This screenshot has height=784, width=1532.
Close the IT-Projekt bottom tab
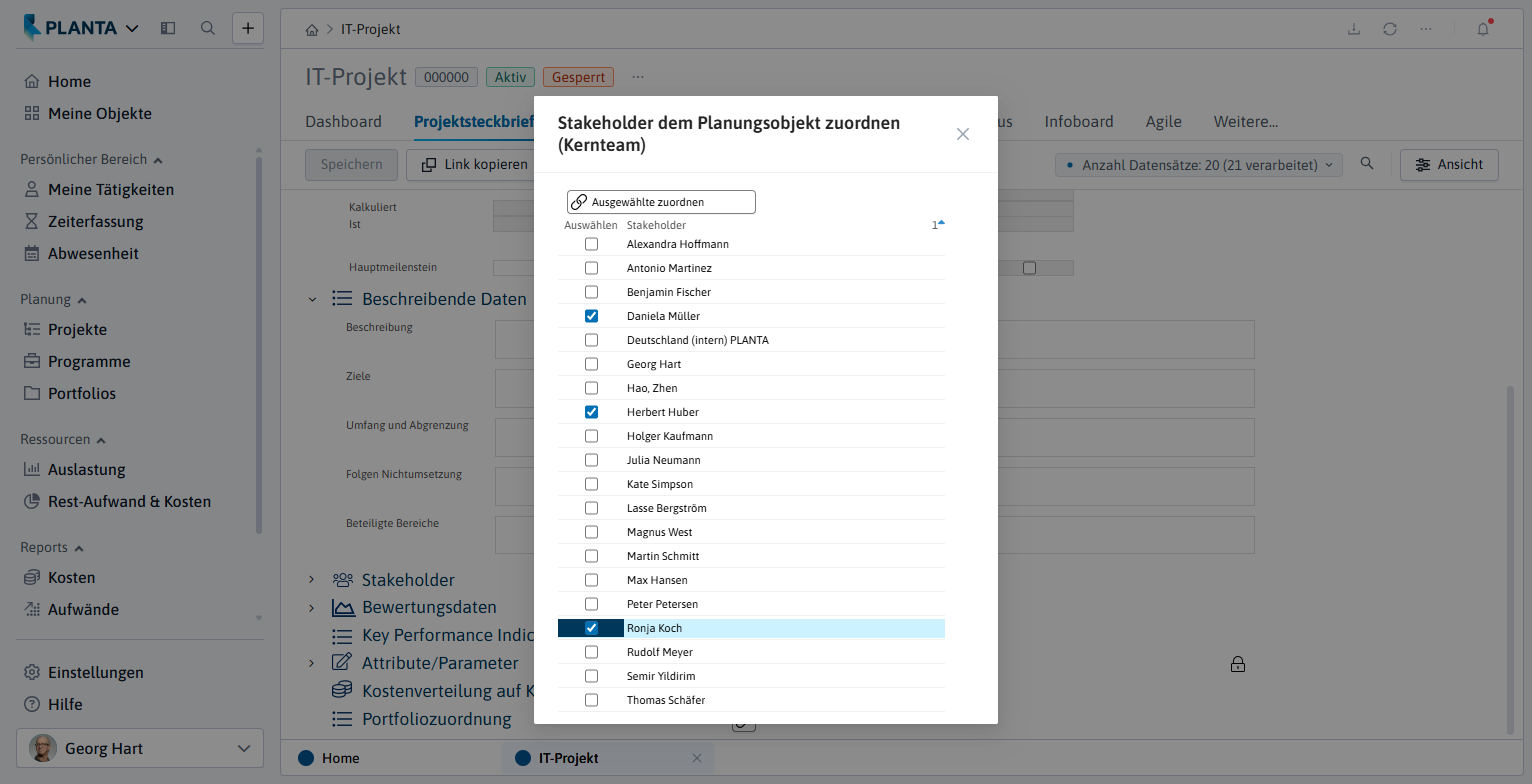pos(697,758)
